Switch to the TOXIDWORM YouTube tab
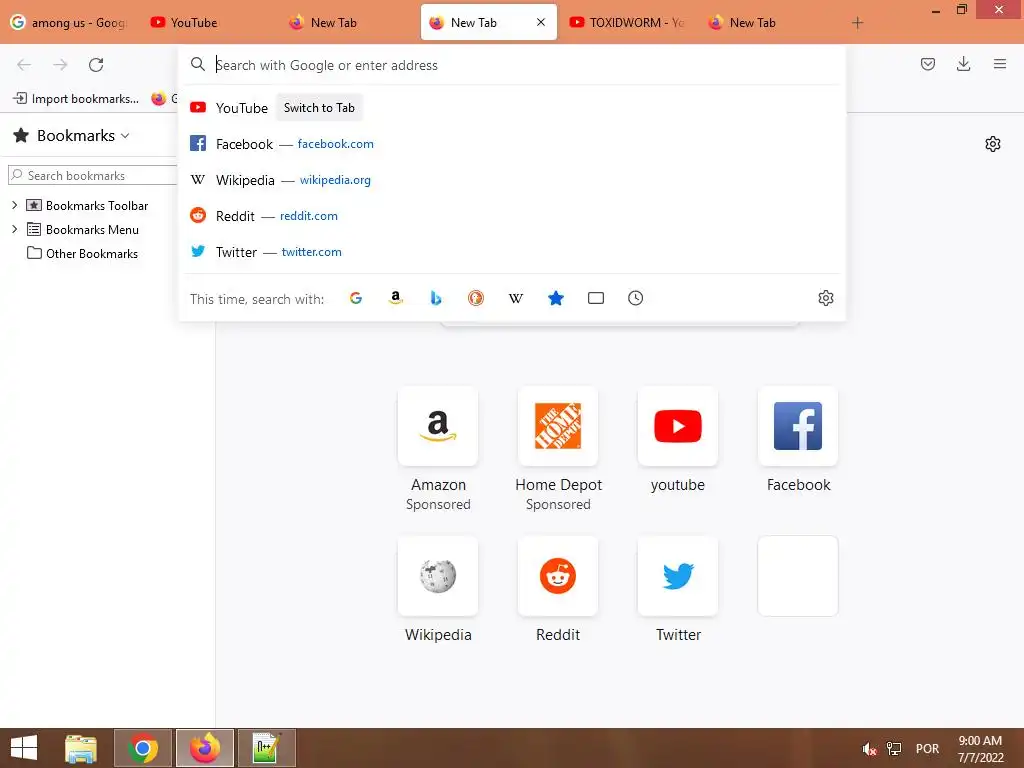The width and height of the screenshot is (1024, 768). point(628,23)
